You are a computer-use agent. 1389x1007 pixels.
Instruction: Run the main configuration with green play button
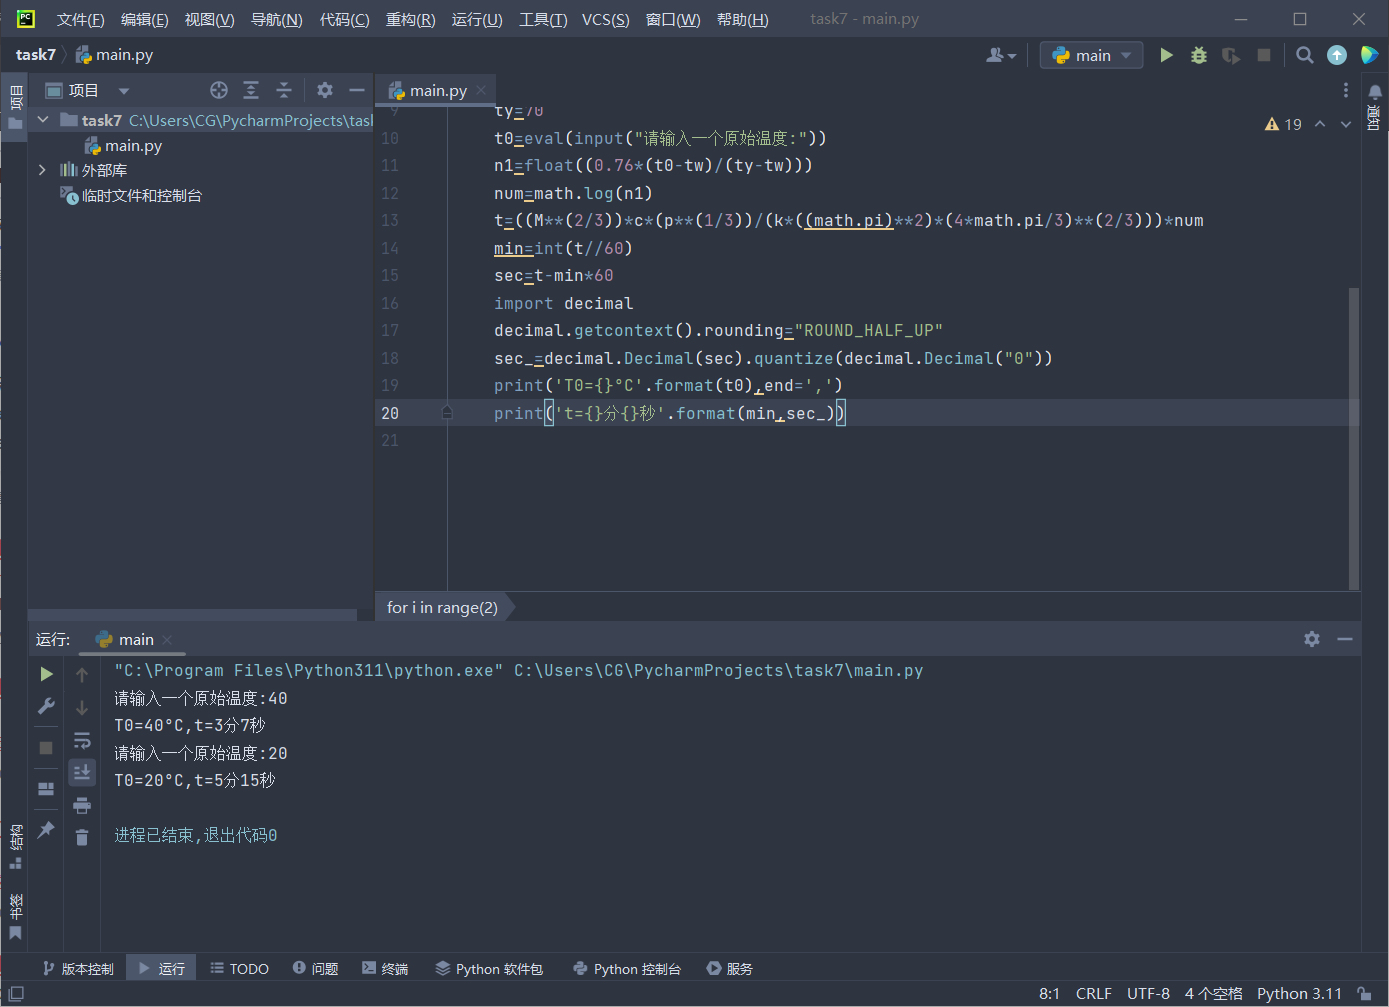(x=1166, y=55)
